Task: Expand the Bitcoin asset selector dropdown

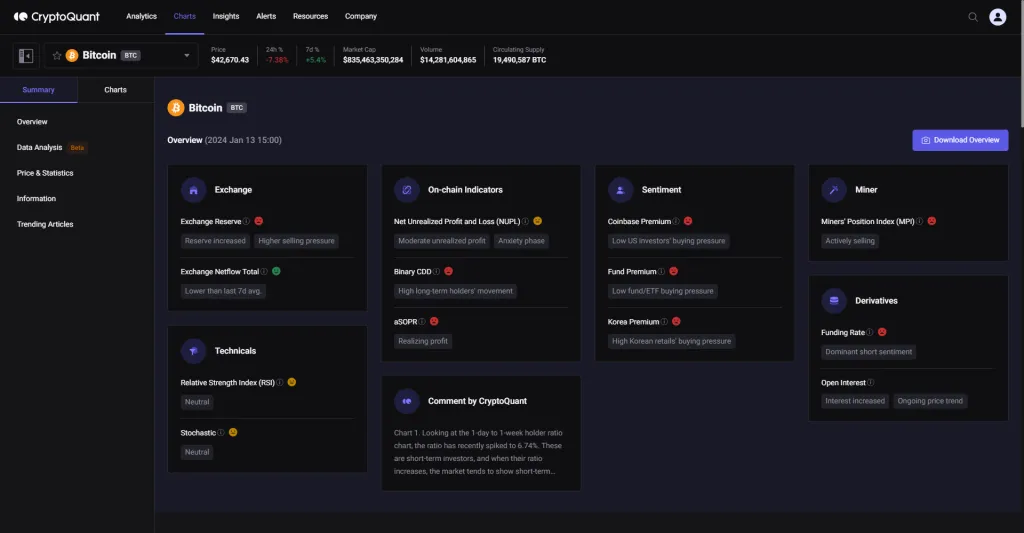Action: [186, 56]
